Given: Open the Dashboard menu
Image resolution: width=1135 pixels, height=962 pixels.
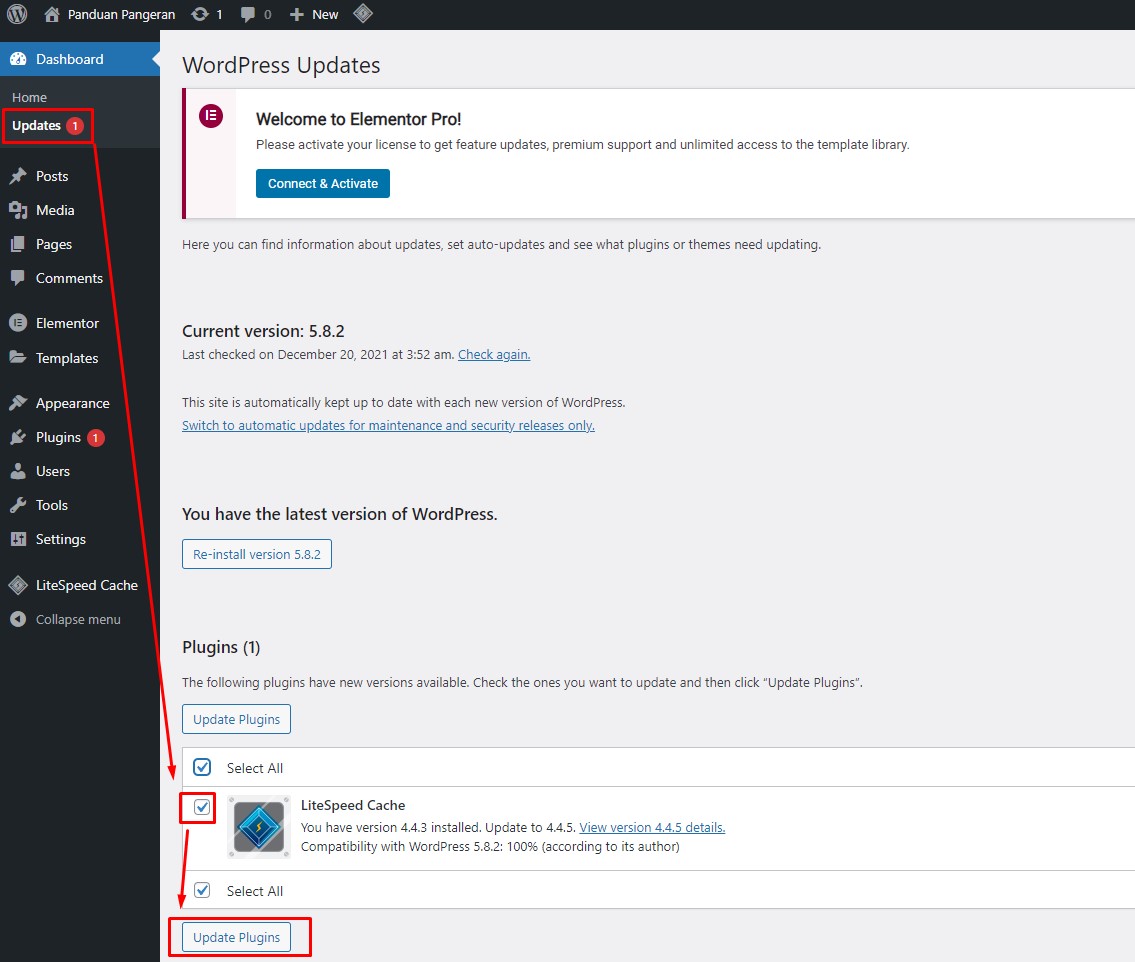Looking at the screenshot, I should pyautogui.click(x=80, y=59).
